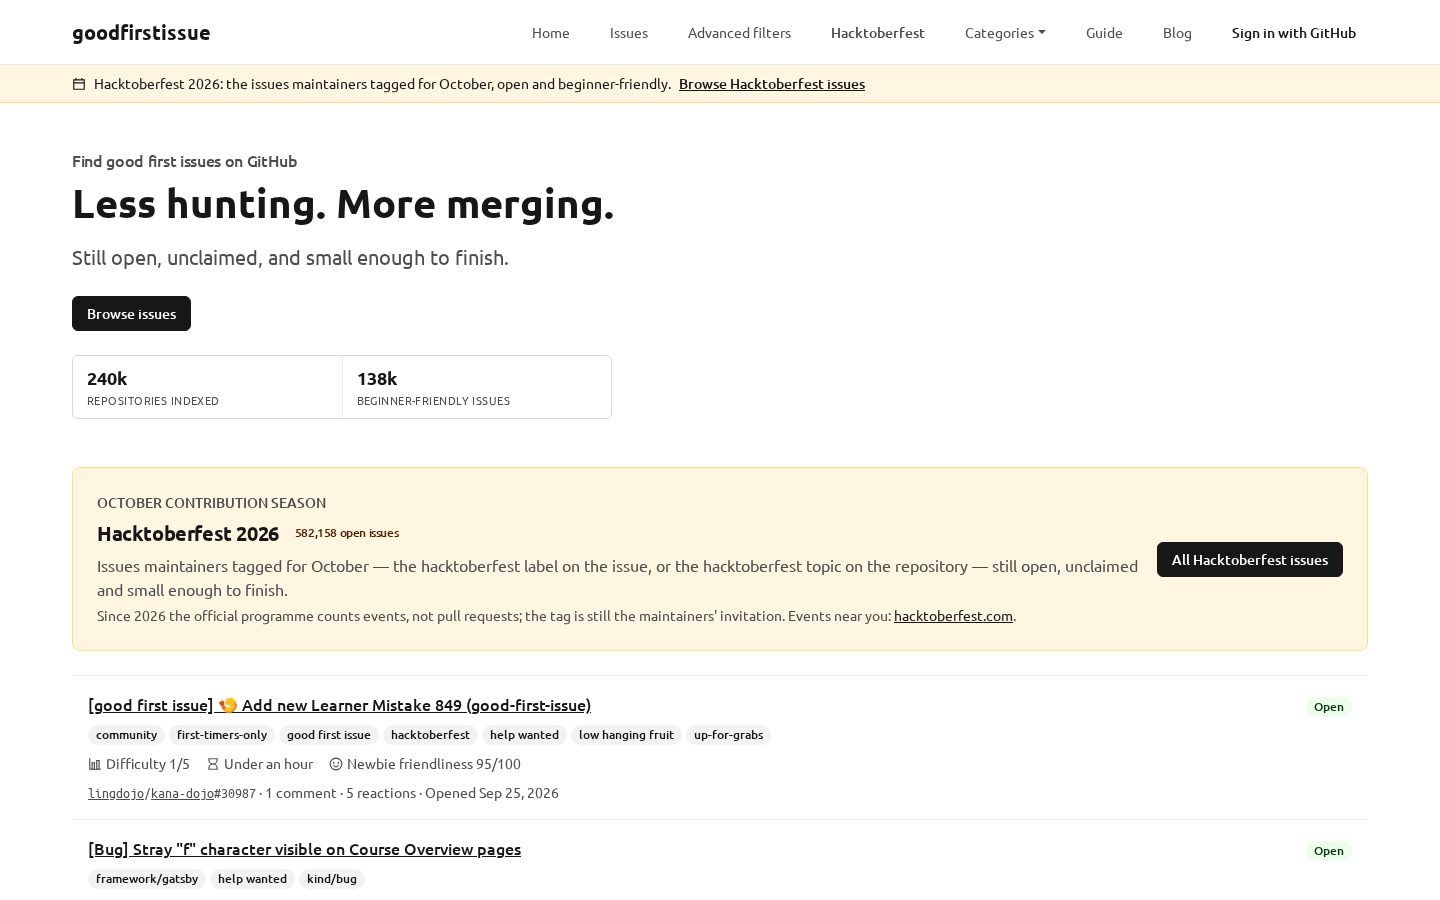The height and width of the screenshot is (900, 1440).
Task: Click the good first issue label tag
Action: [x=329, y=735]
